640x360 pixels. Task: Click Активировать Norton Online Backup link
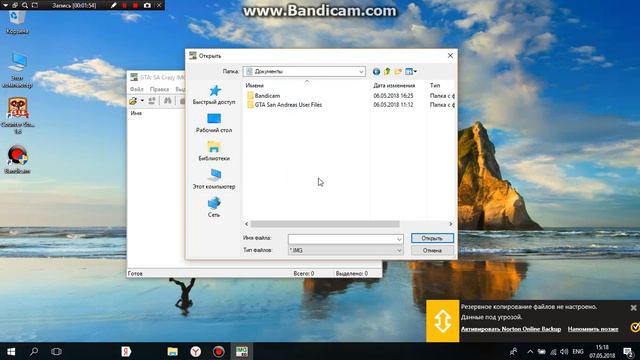point(511,329)
